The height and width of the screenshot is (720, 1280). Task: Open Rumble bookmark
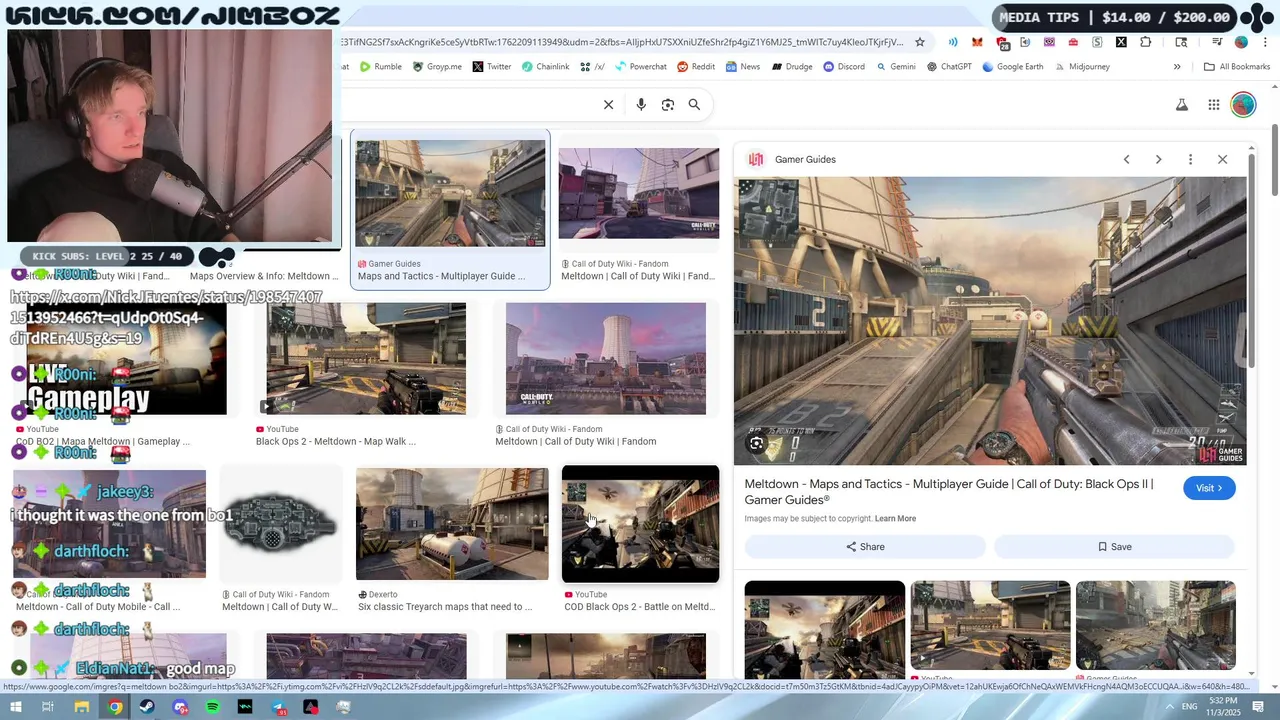(381, 67)
